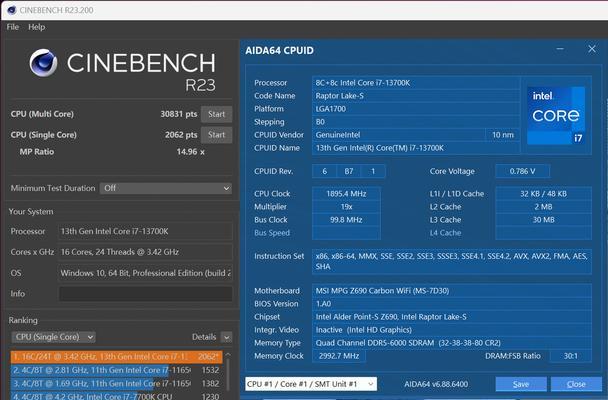Select the 16C/24T i7-13700K ranking entry
The height and width of the screenshot is (400, 608).
tap(116, 357)
